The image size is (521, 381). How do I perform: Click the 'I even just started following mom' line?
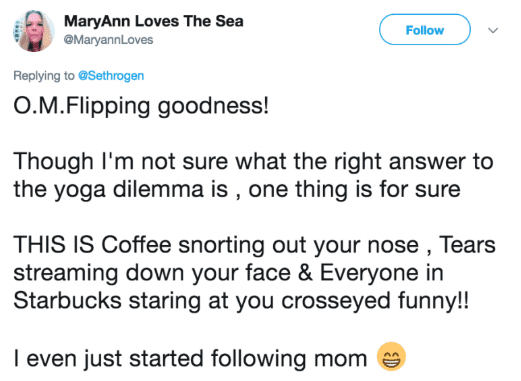[x=190, y=359]
